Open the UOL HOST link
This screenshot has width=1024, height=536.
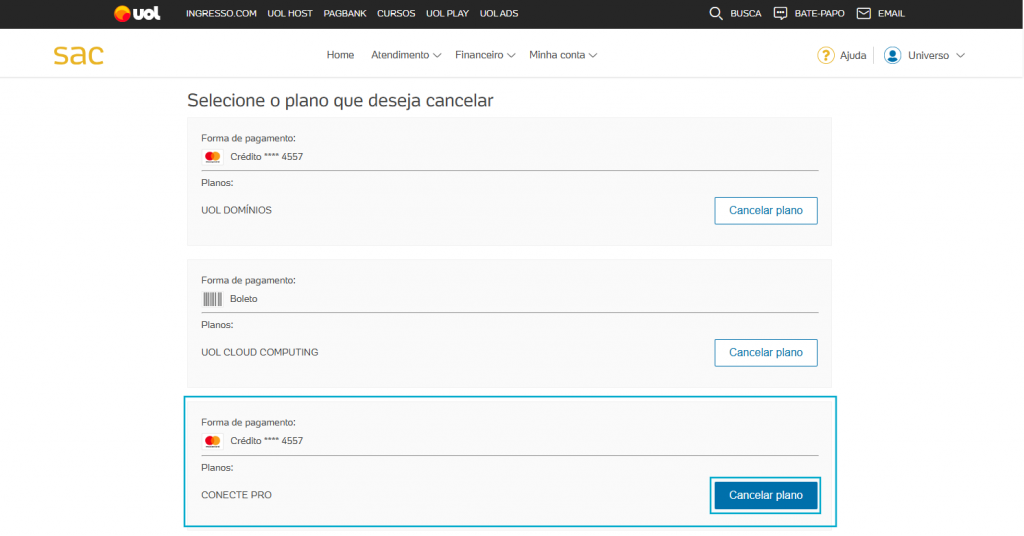[290, 14]
